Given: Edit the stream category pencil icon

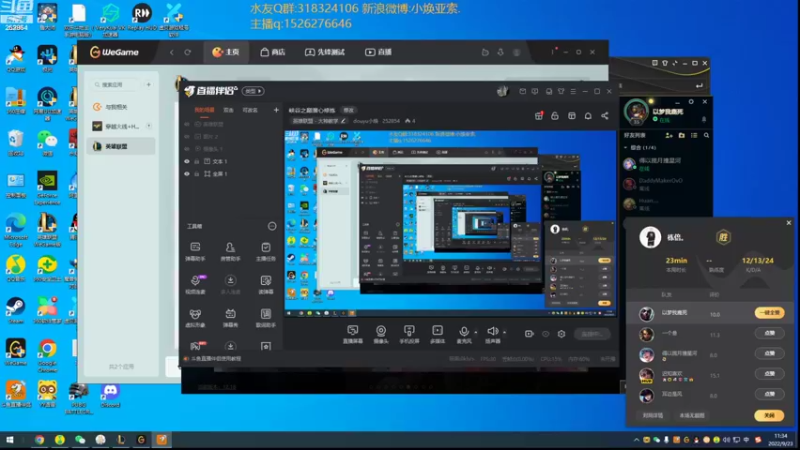Looking at the screenshot, I should [x=343, y=121].
